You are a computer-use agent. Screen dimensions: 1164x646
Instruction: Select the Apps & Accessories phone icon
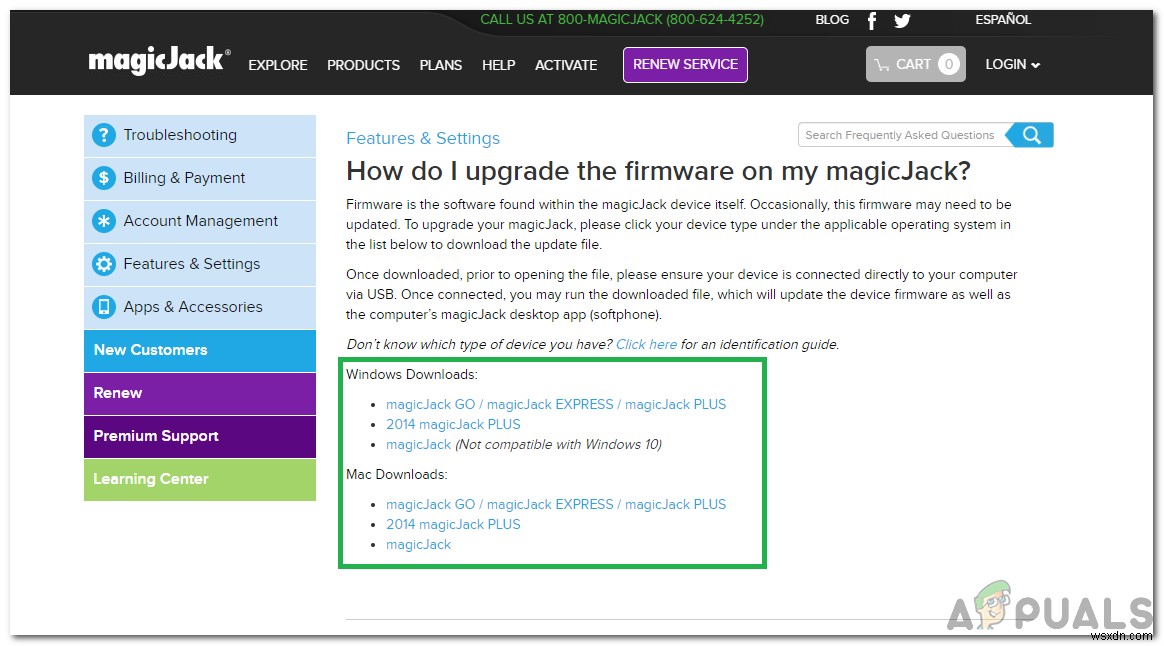(104, 307)
